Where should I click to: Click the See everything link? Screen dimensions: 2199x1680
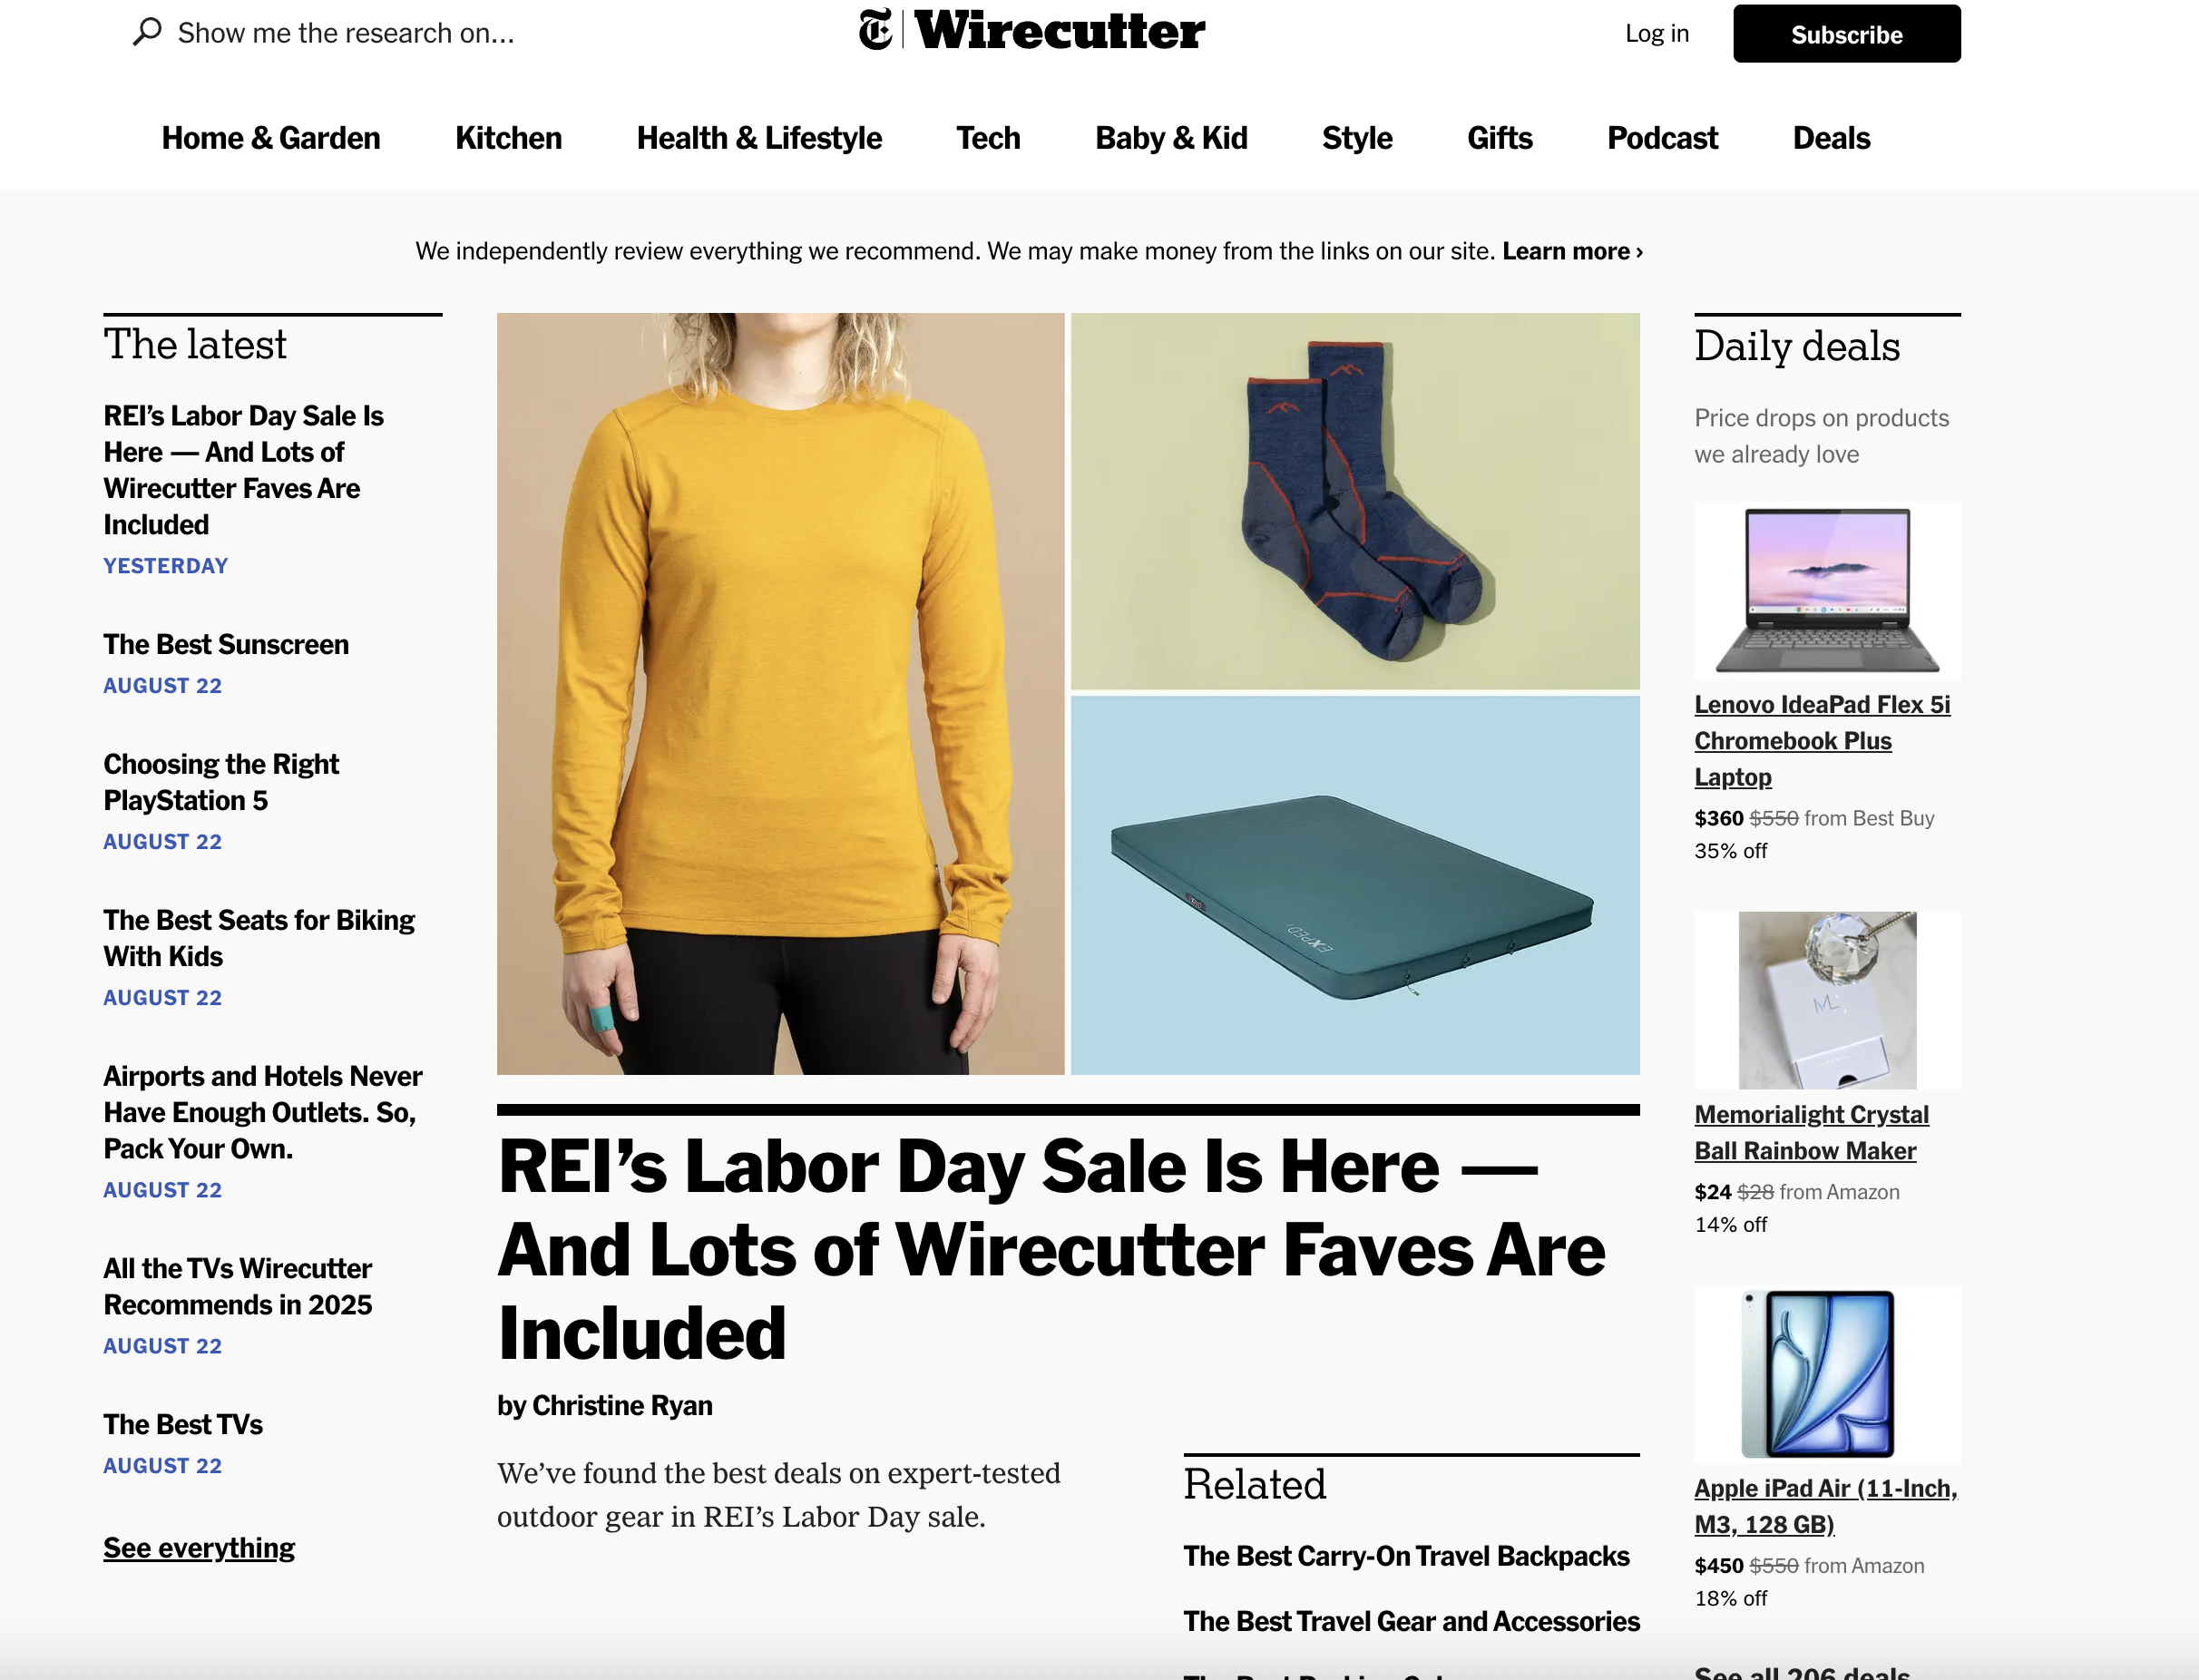(199, 1548)
